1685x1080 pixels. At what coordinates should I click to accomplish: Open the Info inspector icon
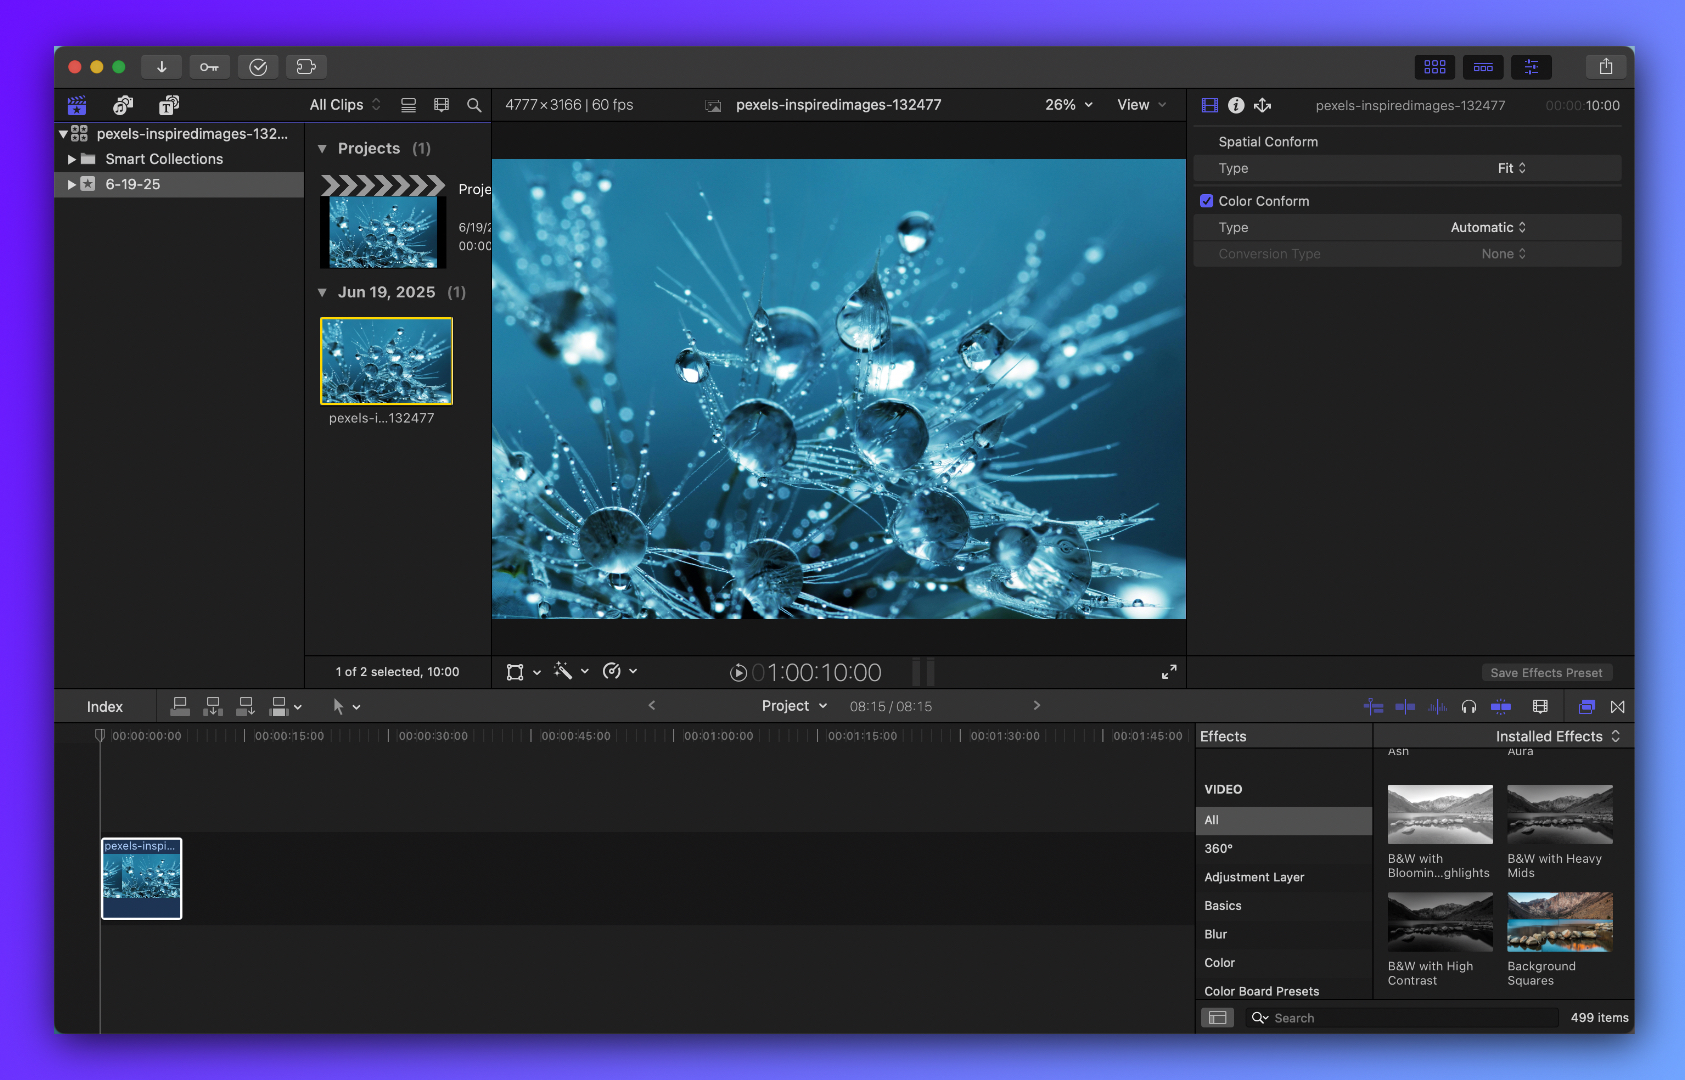coord(1236,105)
